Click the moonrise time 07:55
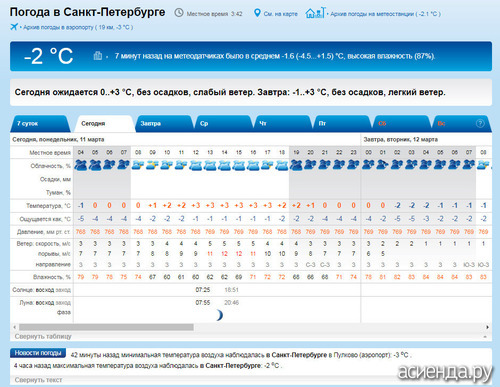This screenshot has width=500, height=387. click(x=203, y=303)
